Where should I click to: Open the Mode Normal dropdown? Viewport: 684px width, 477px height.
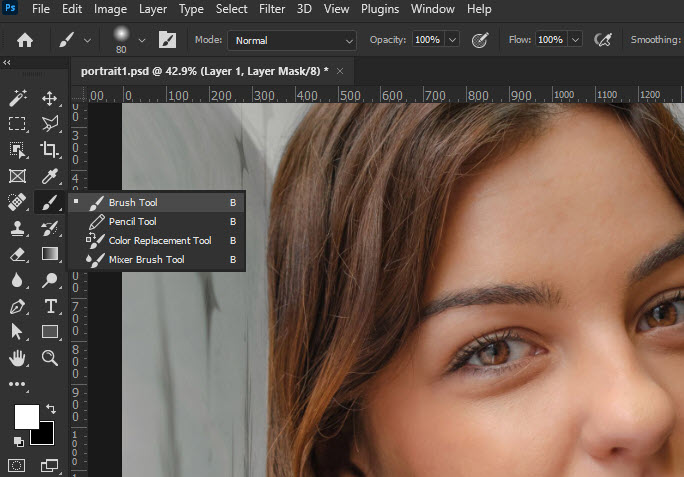[x=292, y=41]
